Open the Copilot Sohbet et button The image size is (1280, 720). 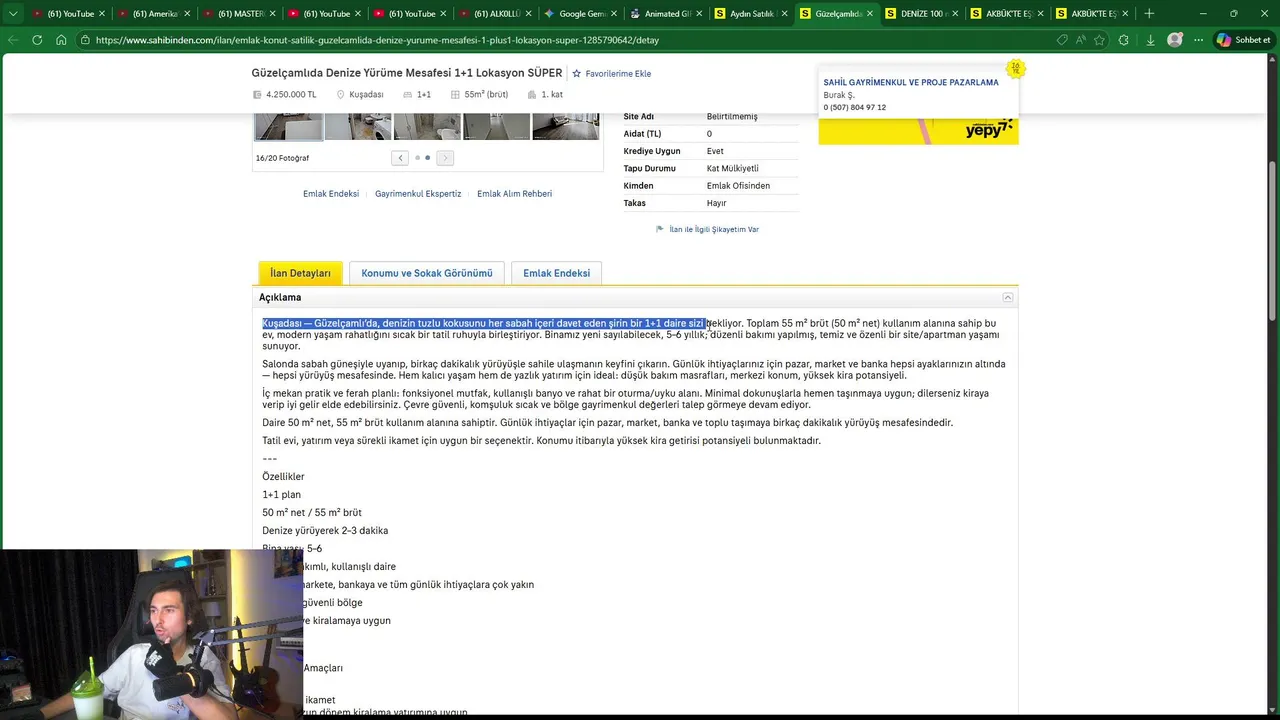click(1243, 40)
